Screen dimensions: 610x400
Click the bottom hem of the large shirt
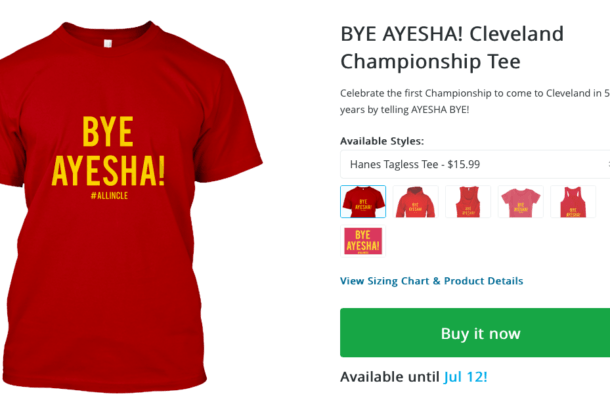(x=105, y=381)
